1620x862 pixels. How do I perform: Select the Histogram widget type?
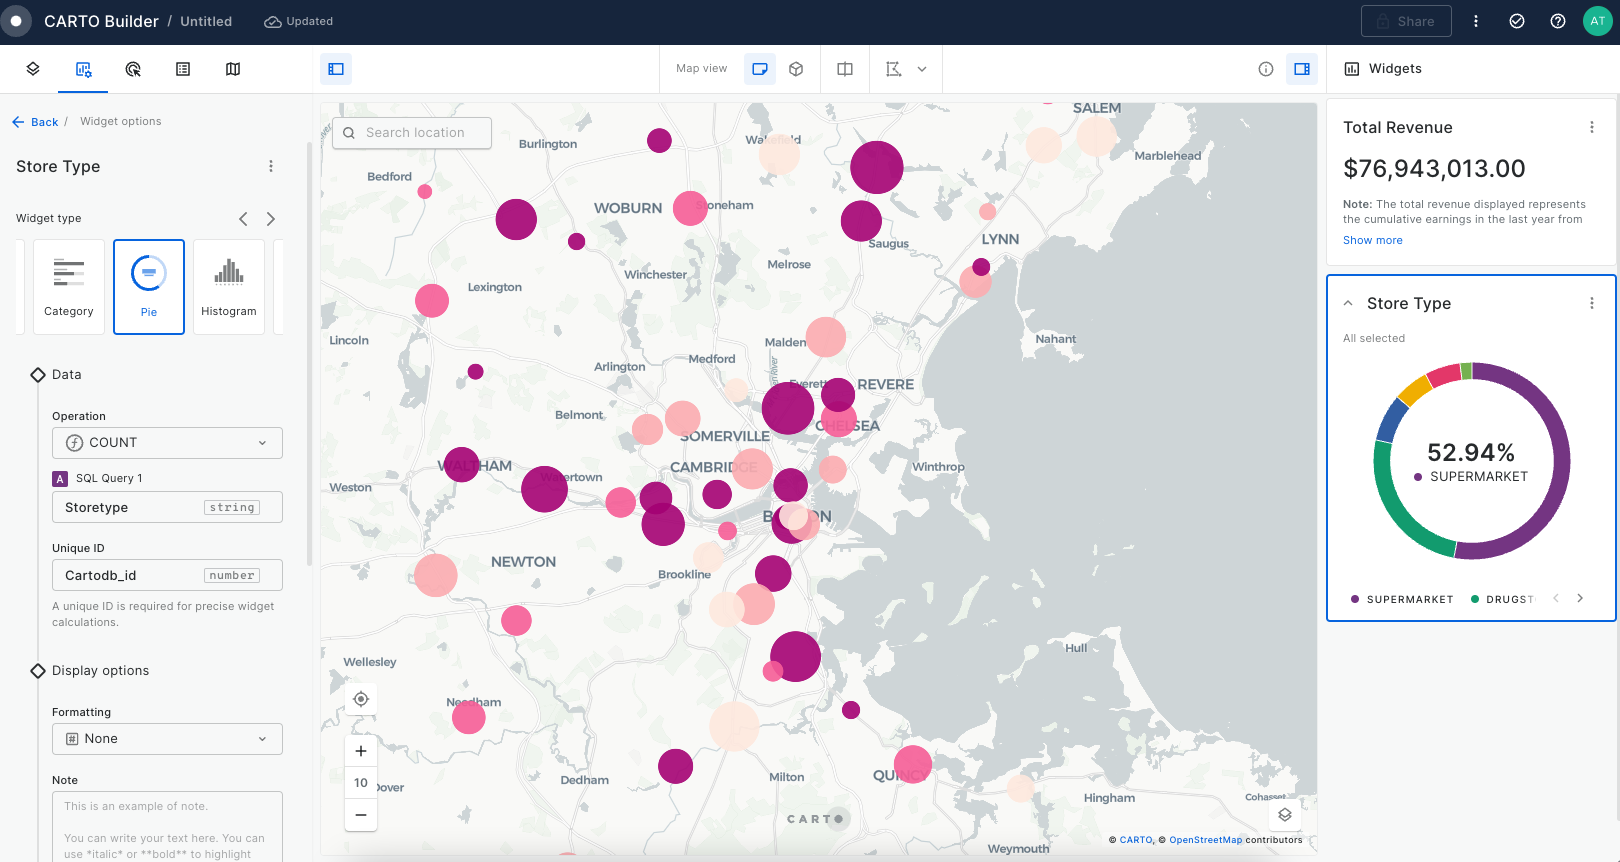pyautogui.click(x=229, y=286)
